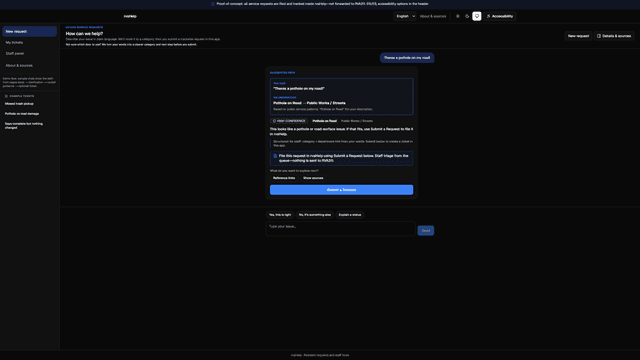640x360 pixels.
Task: Click the app logo in the header
Action: tap(130, 16)
